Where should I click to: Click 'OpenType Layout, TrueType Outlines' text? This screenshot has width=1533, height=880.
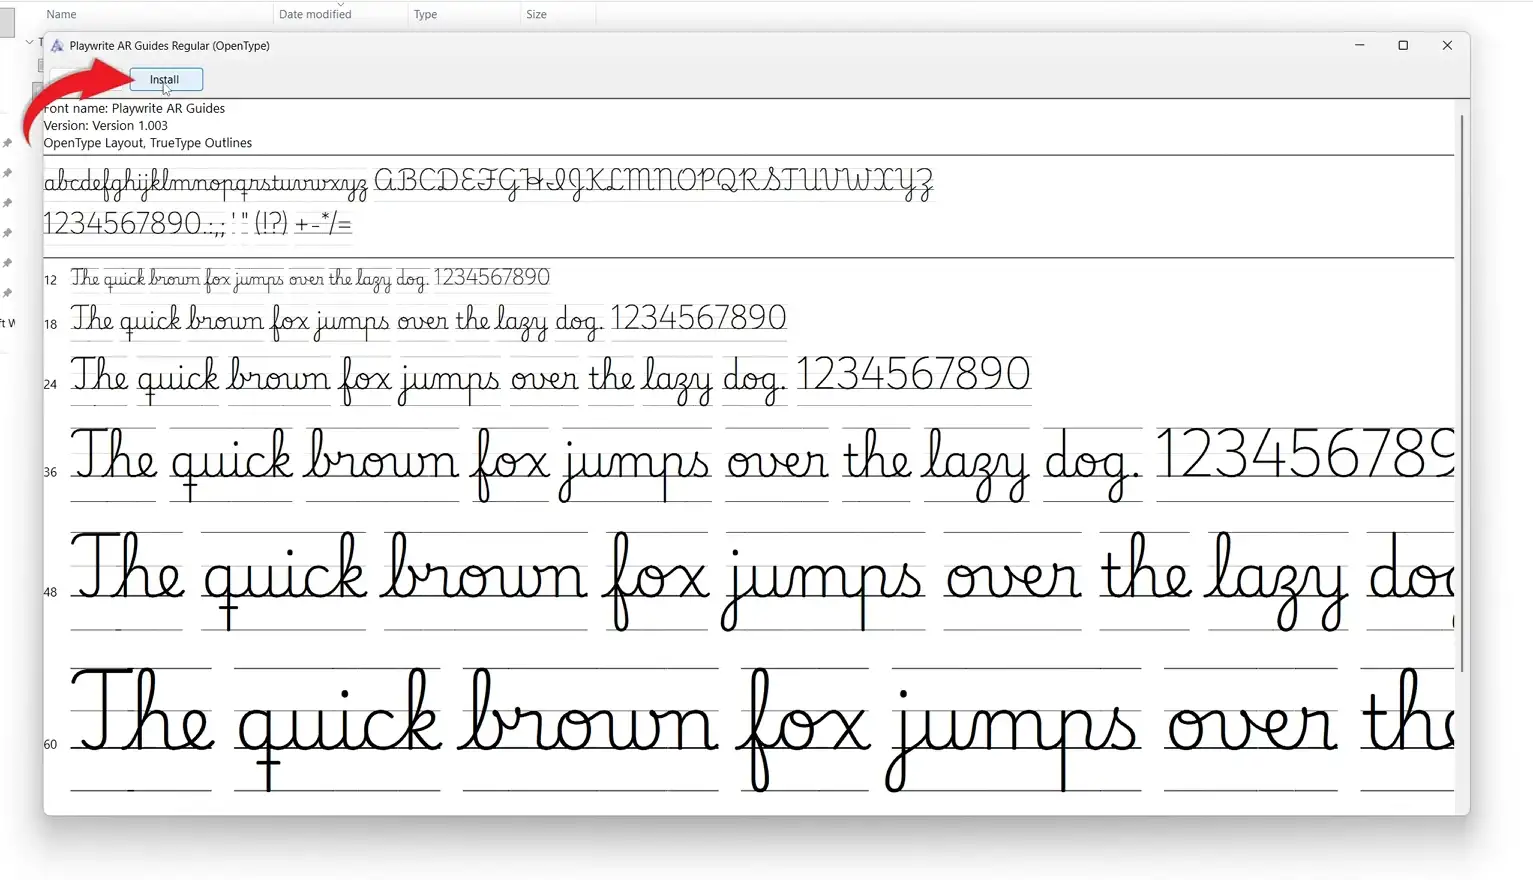pos(147,142)
